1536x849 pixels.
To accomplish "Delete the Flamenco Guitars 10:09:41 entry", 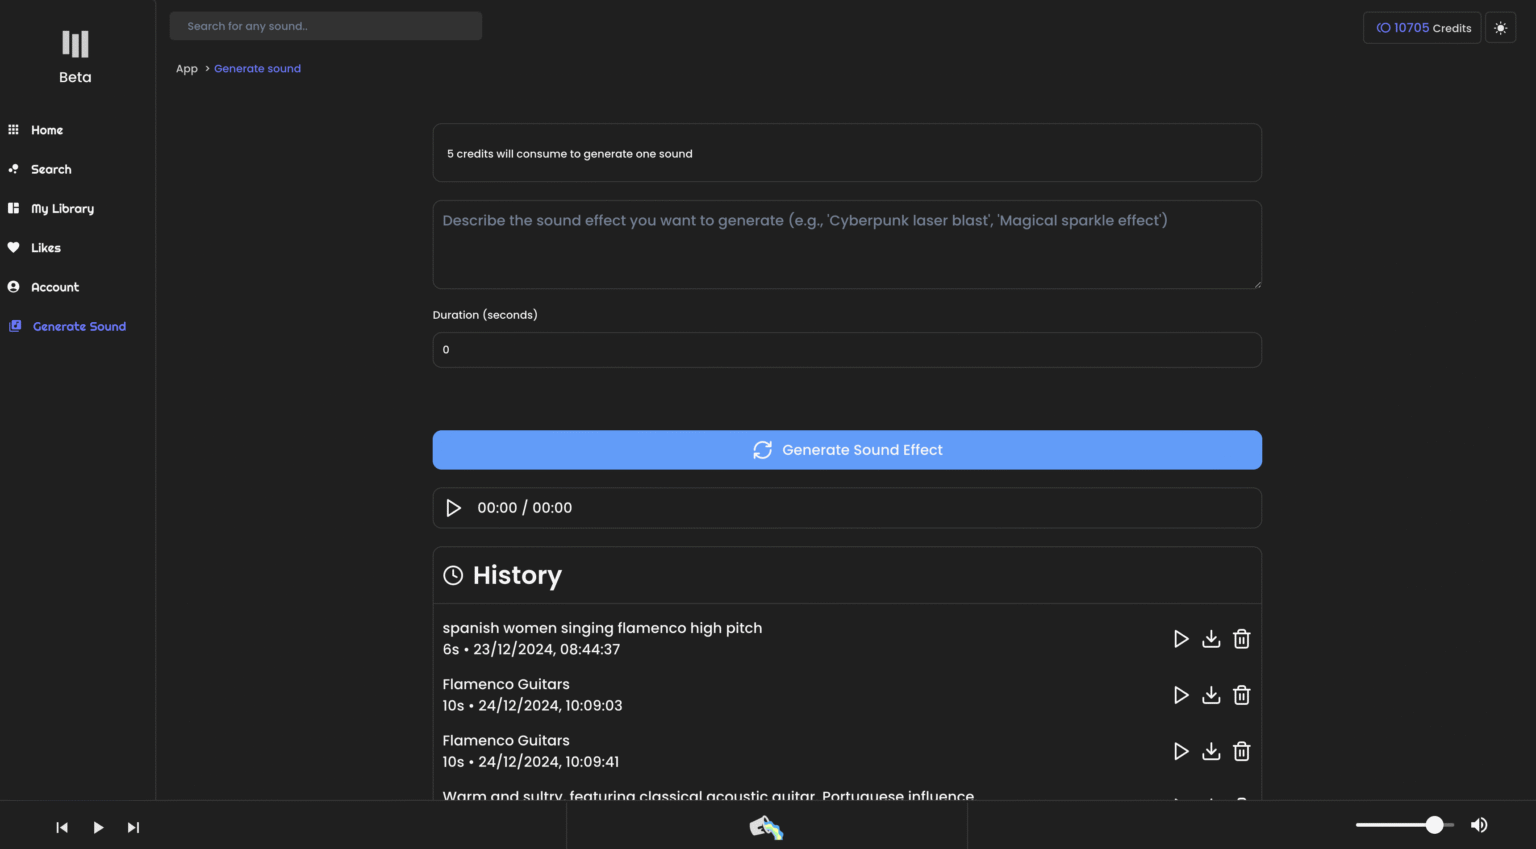I will click(1241, 751).
